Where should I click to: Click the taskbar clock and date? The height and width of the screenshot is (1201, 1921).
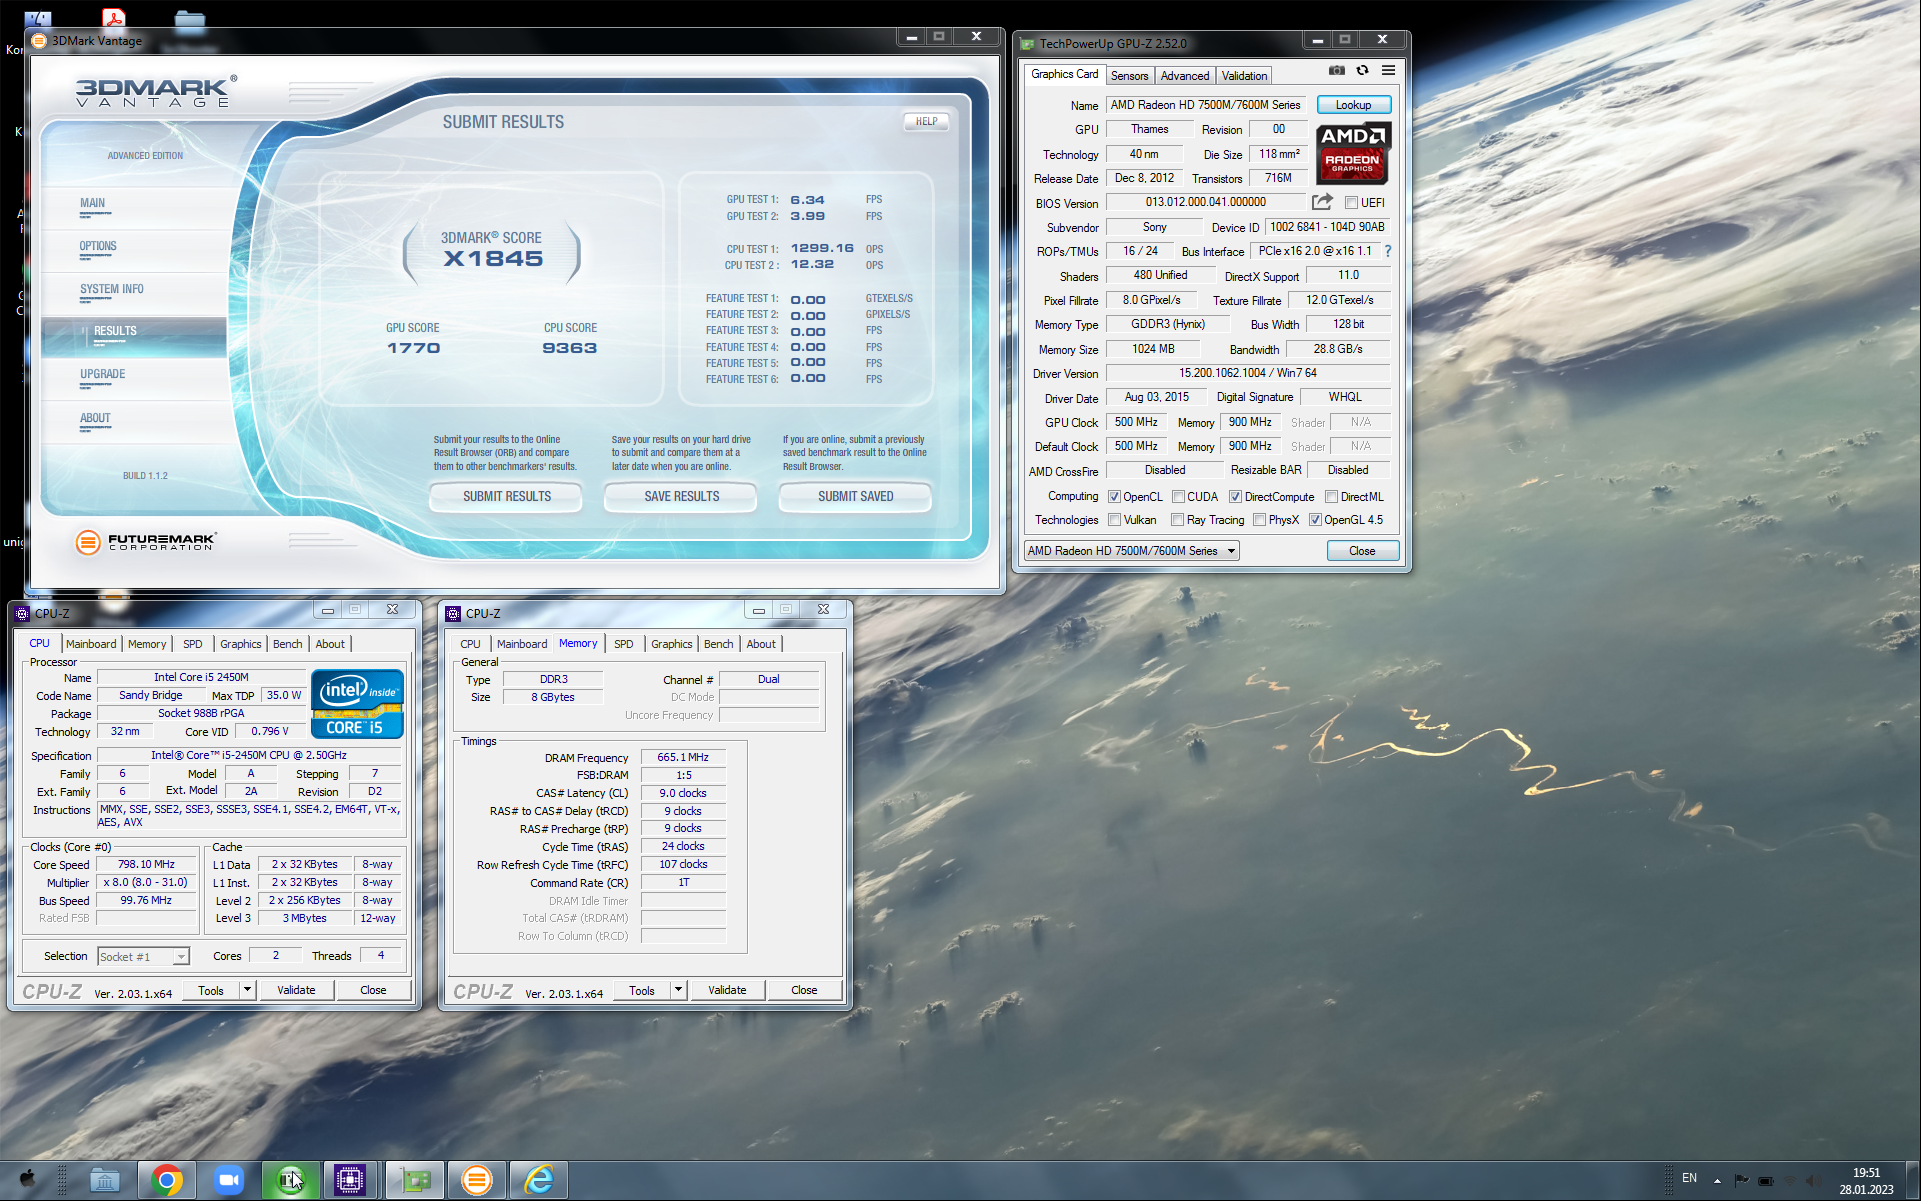point(1866,1181)
